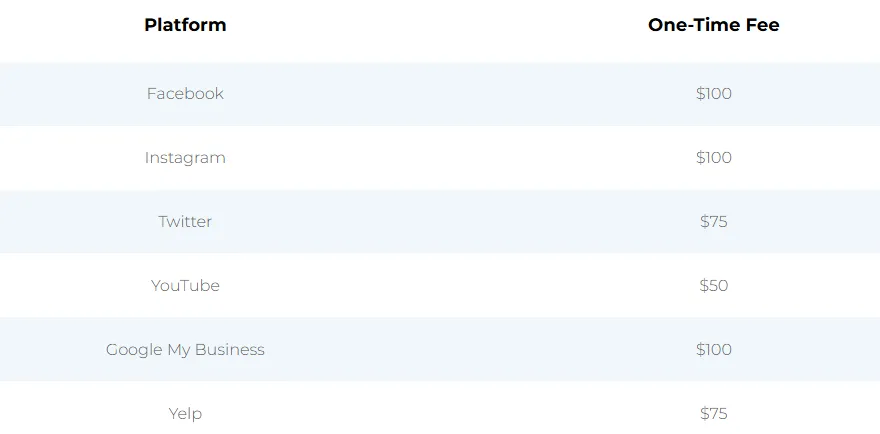Click the $100 fee for Google My Business
This screenshot has height=434, width=880.
coord(713,349)
